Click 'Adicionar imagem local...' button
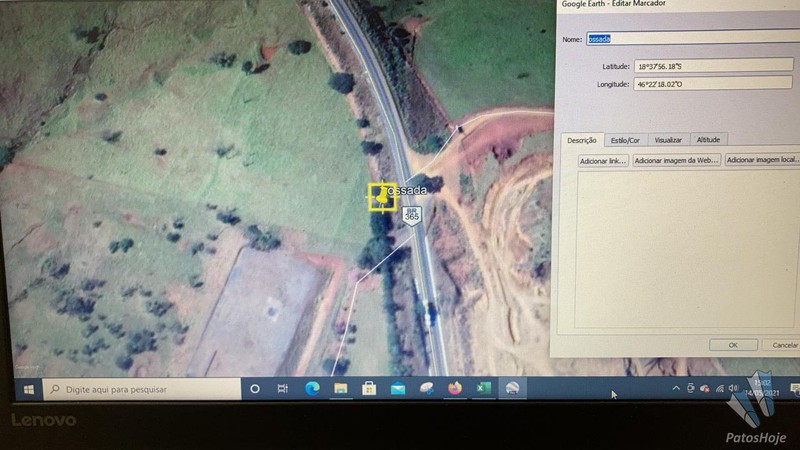Screen dimensions: 800x450 [762, 160]
